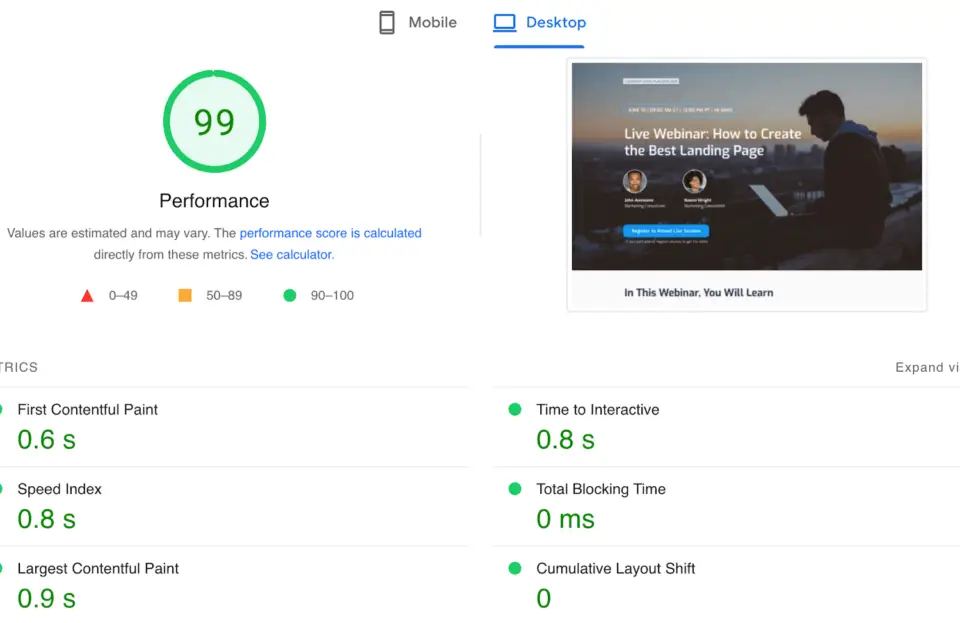This screenshot has width=960, height=623.
Task: Click the green dot beside Time to Interactive
Action: (x=515, y=409)
